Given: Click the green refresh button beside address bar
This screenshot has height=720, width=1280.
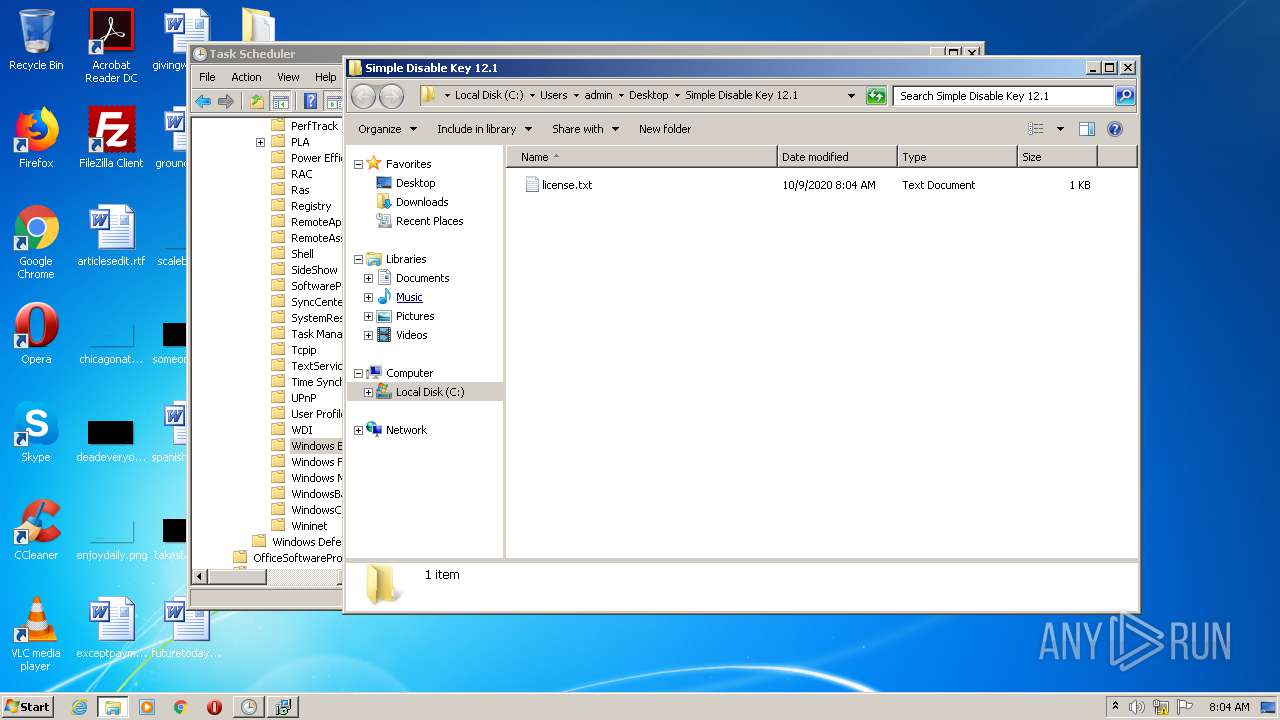Looking at the screenshot, I should [x=876, y=96].
